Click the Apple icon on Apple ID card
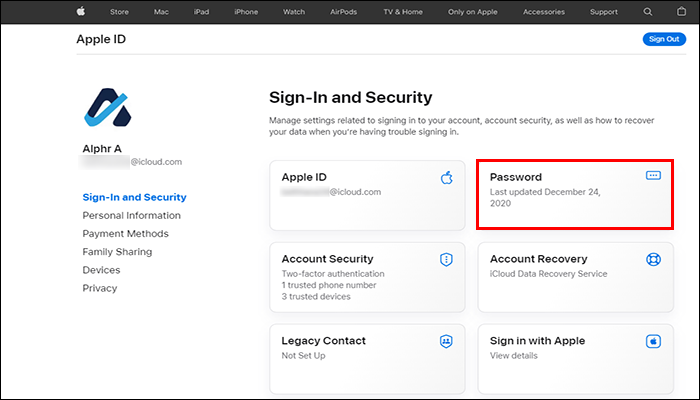 click(446, 177)
